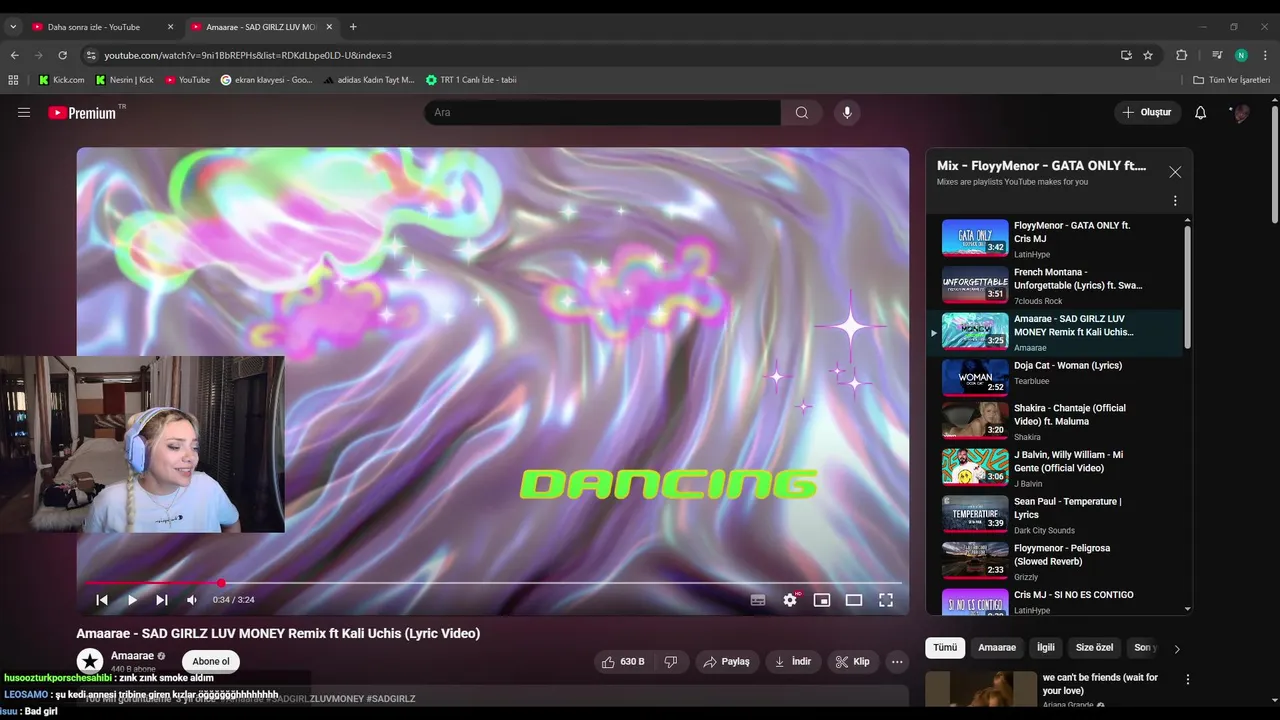Click Oluştur create button

point(1148,113)
